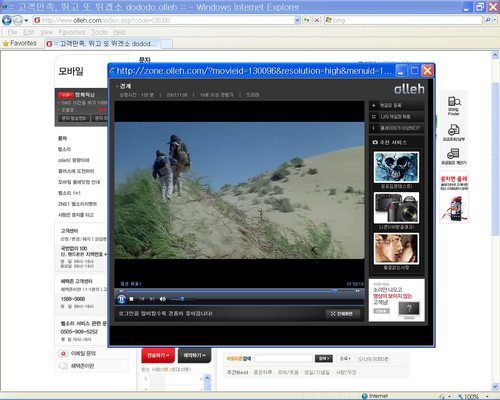
Task: Open the kissing couple movie thumbnail
Action: click(x=396, y=249)
